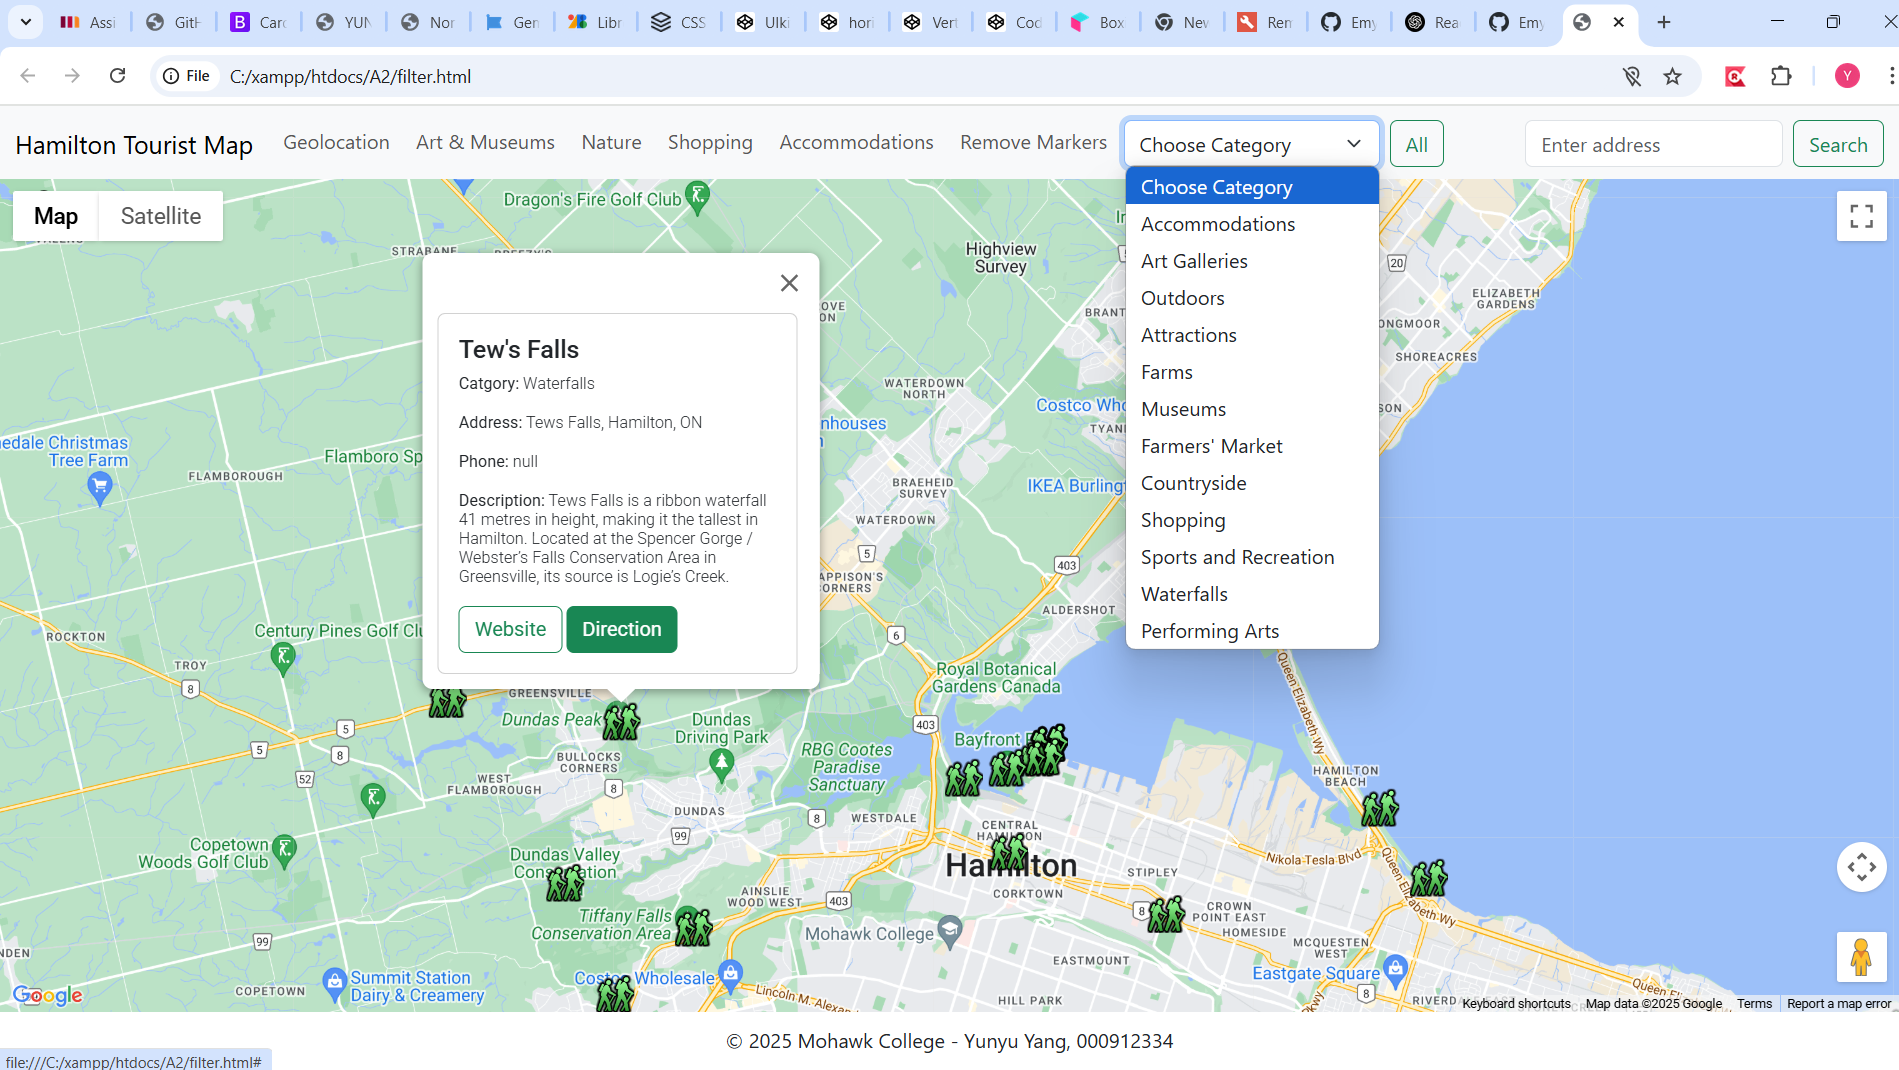Choose Outdoors in the category list
The image size is (1899, 1070).
coord(1251,298)
